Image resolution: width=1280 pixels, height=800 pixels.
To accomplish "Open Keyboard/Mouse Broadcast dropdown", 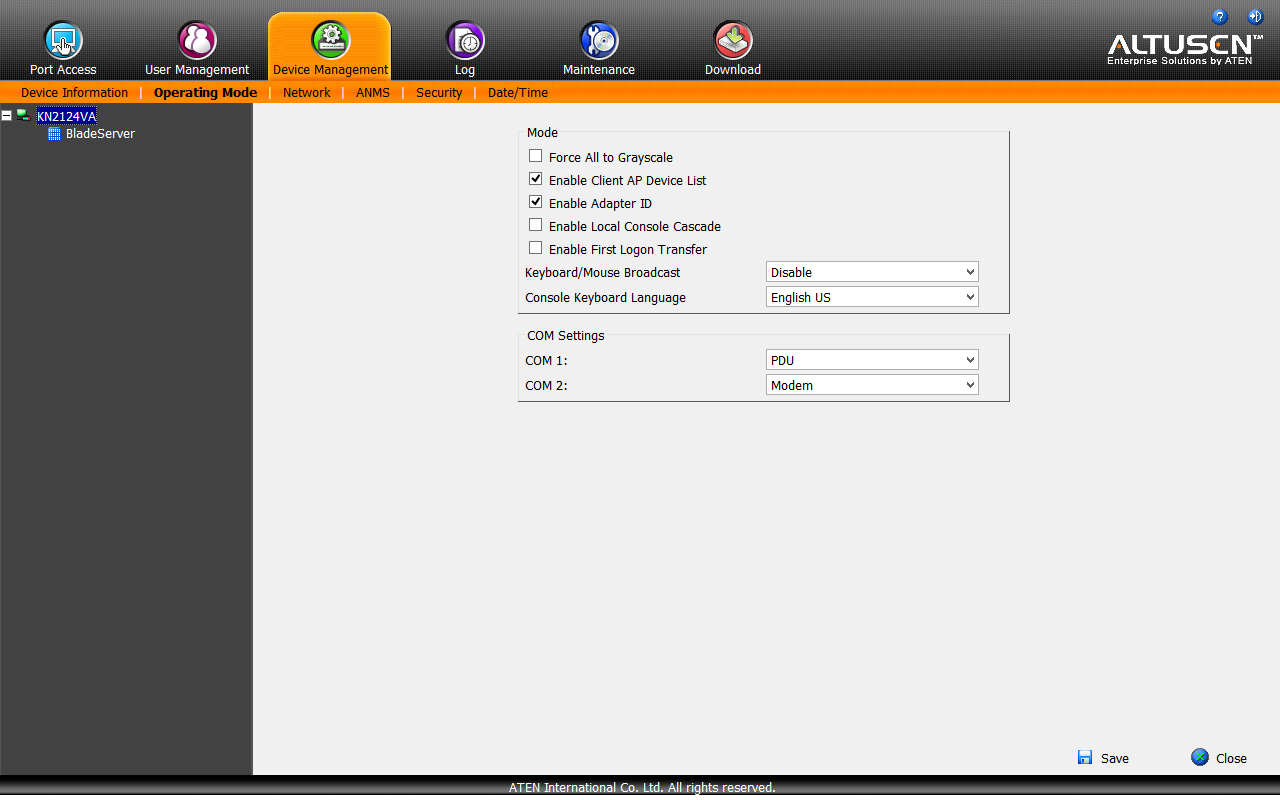I will (x=872, y=272).
